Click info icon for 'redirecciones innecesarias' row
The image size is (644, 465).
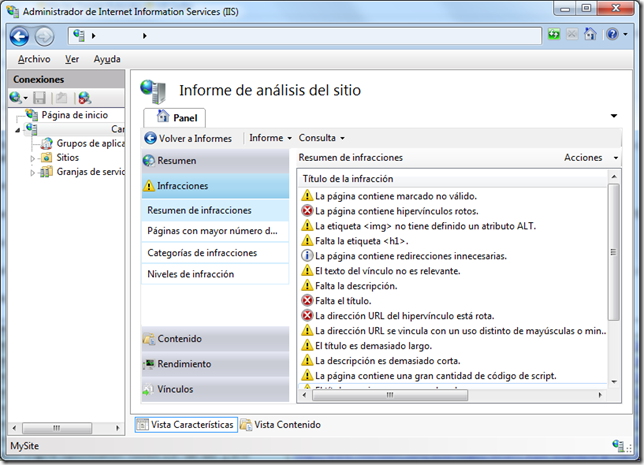pos(307,256)
